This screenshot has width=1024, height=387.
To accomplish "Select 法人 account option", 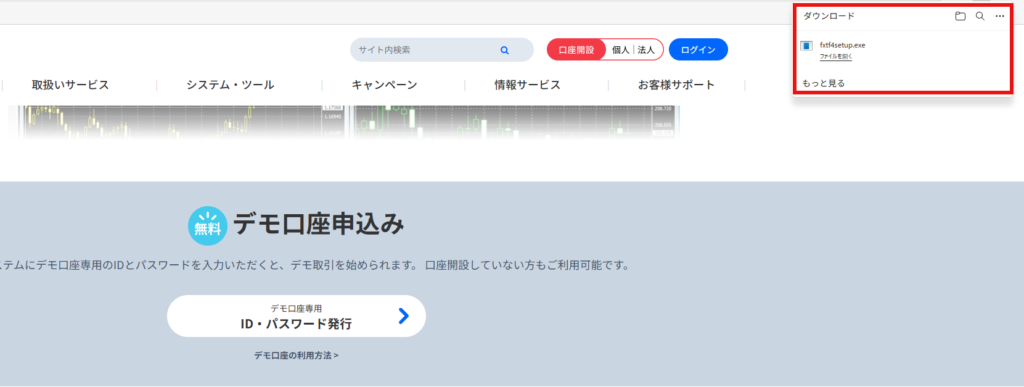I will coord(646,50).
